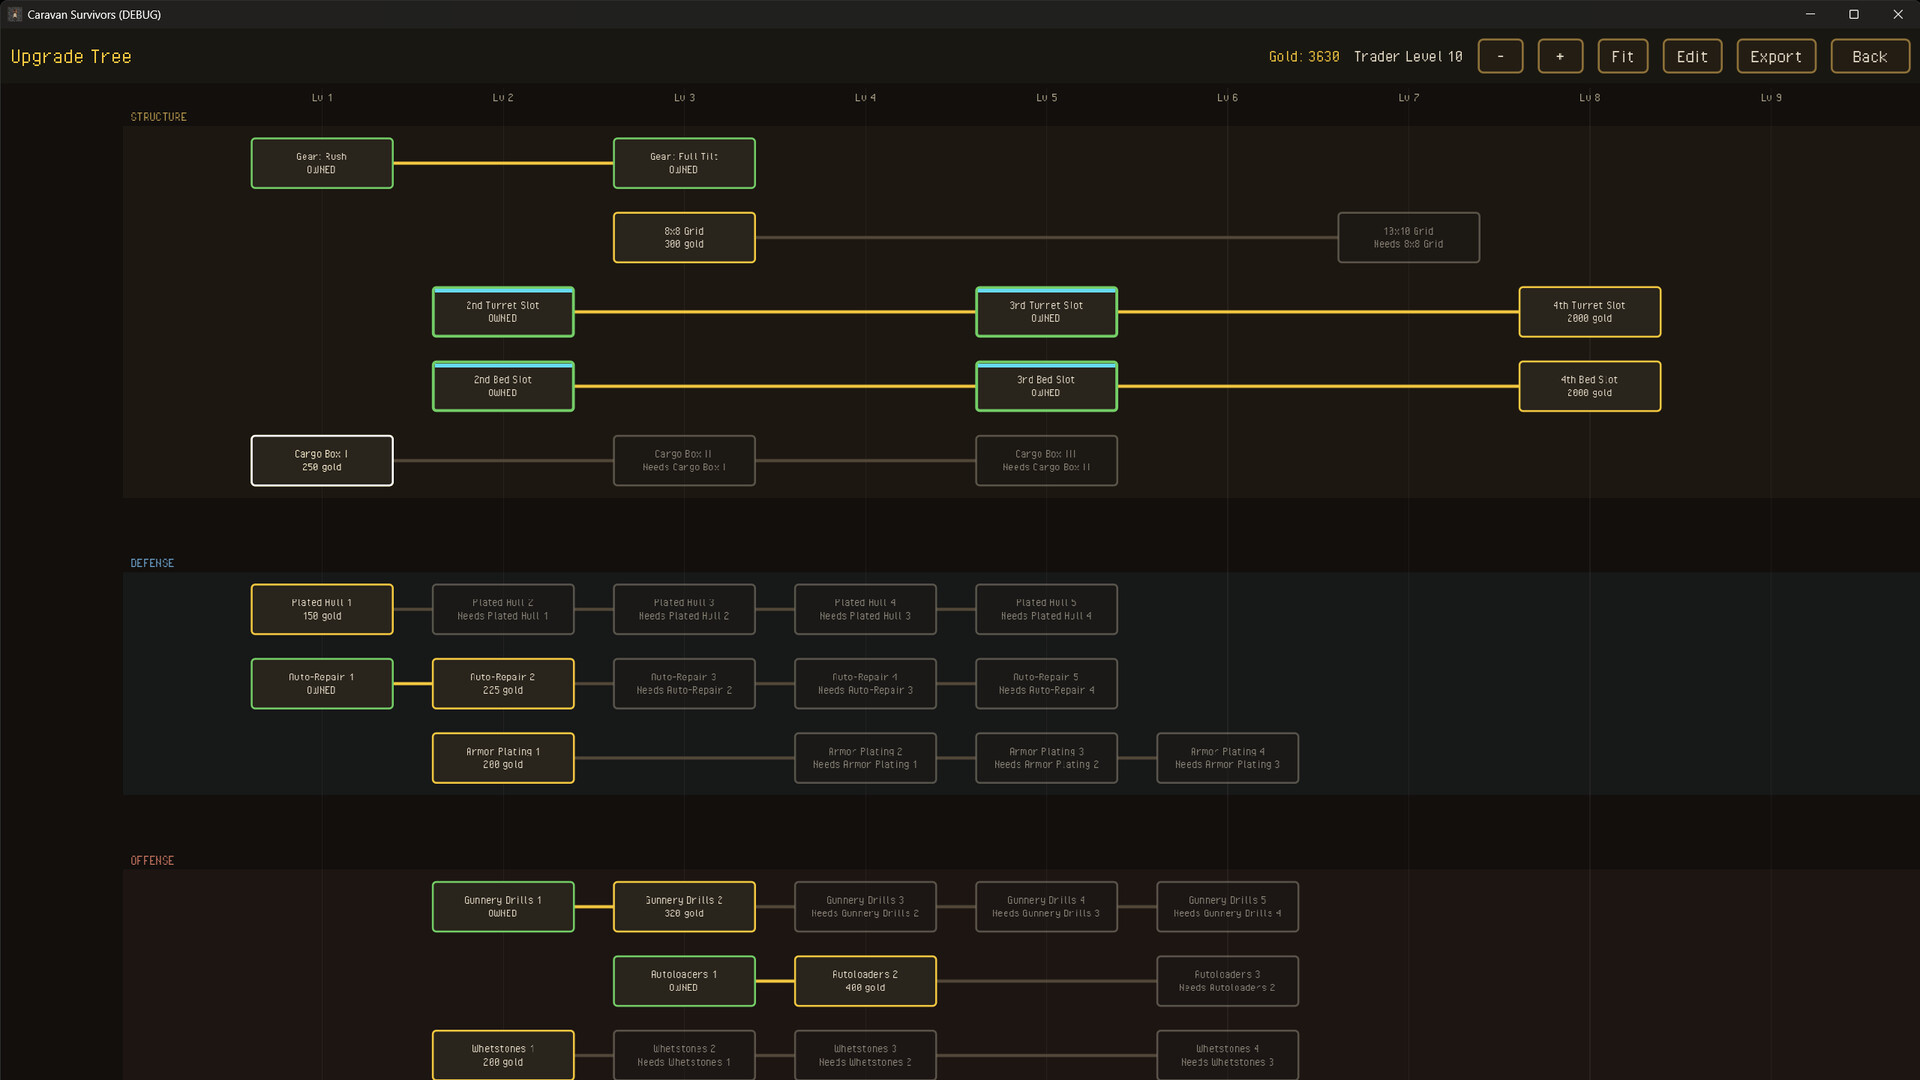Click the zoom out minus button
The width and height of the screenshot is (1920, 1080).
pos(1500,56)
